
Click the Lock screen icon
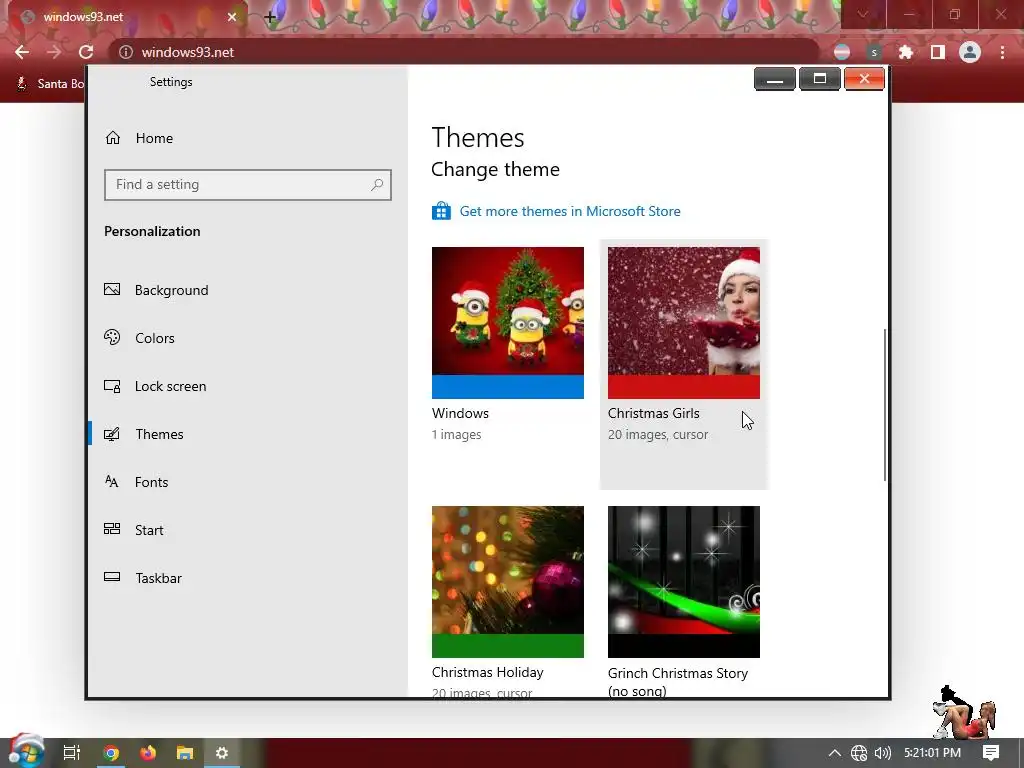pos(112,386)
